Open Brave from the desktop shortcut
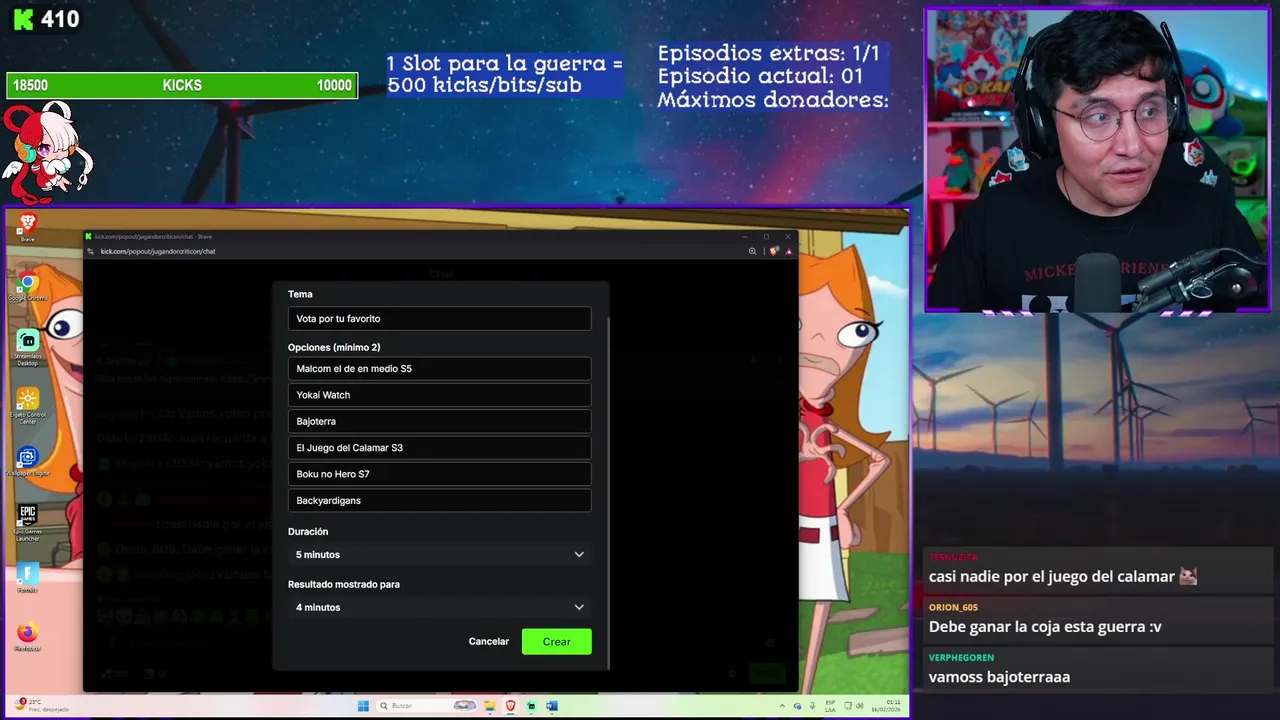This screenshot has width=1280, height=720. (x=27, y=226)
